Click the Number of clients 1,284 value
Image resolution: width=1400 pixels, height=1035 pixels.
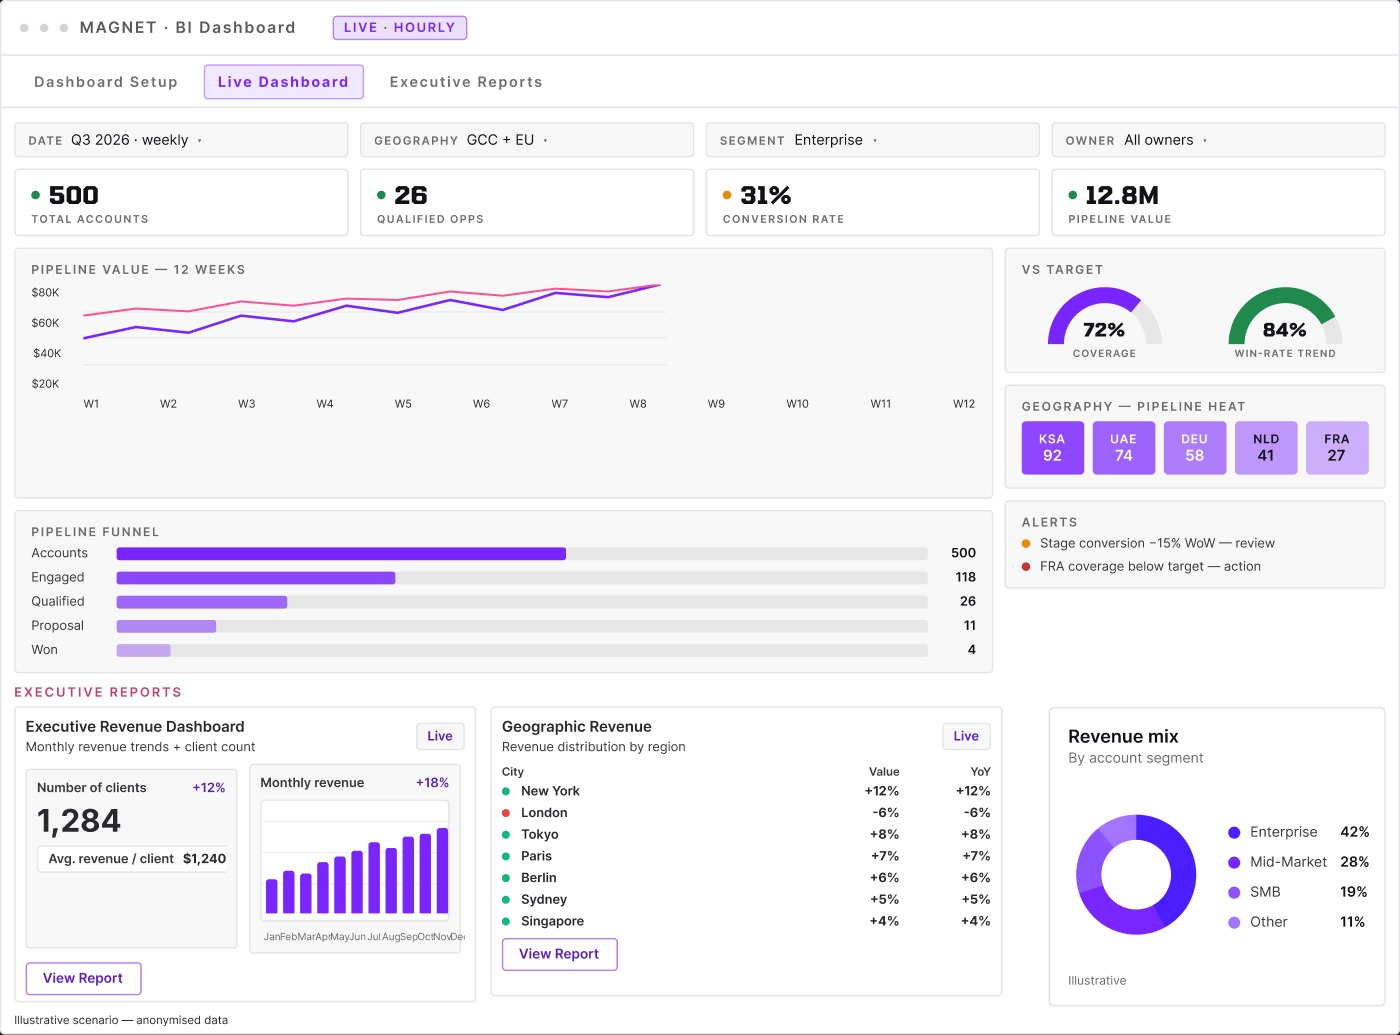(79, 821)
